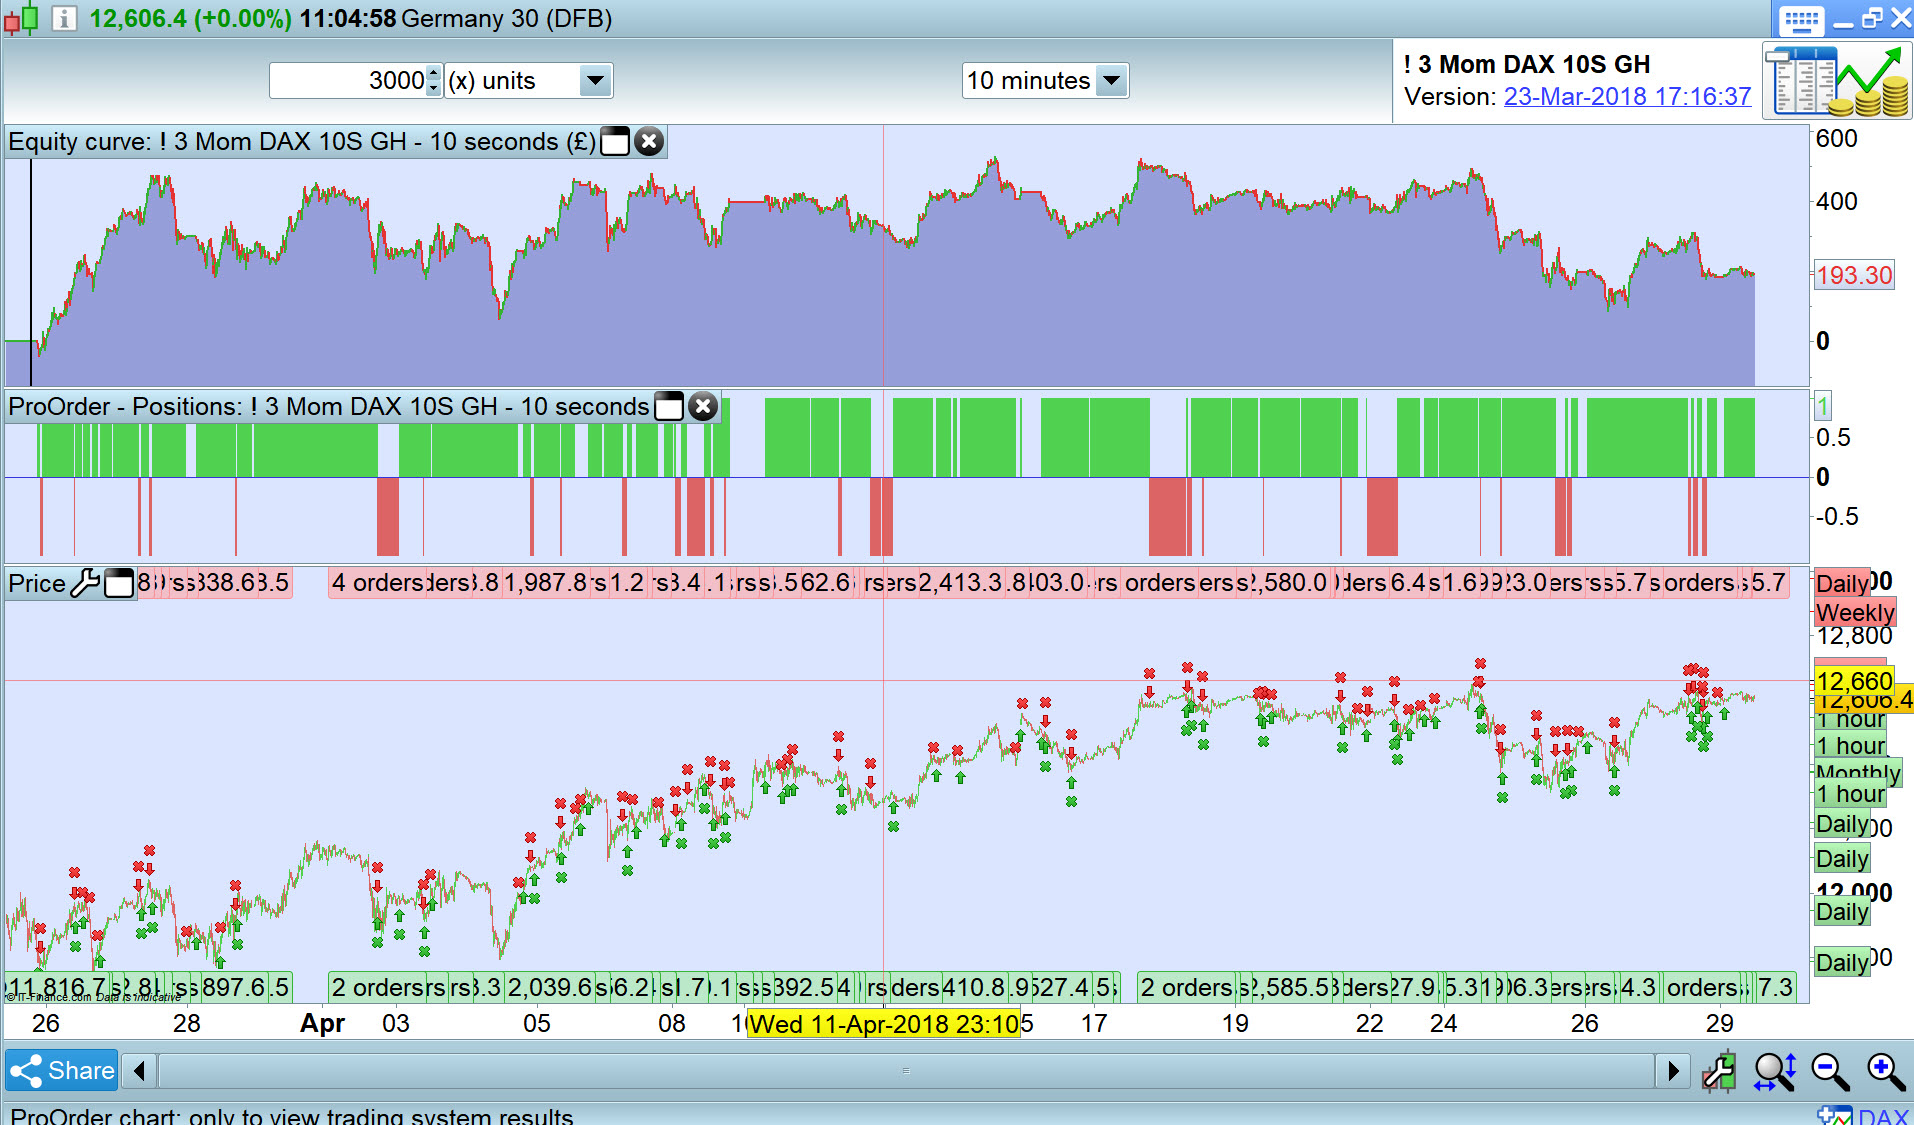Open the on-screen keyboard shortcuts icon

(1802, 20)
